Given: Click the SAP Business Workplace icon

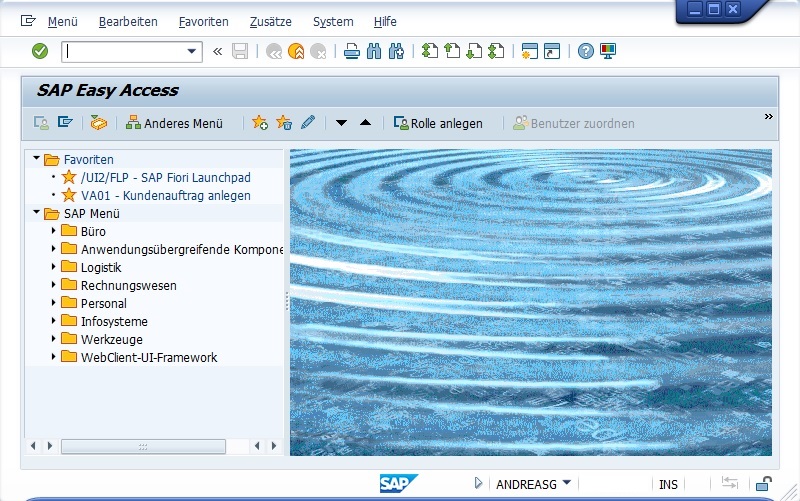Looking at the screenshot, I should coord(98,123).
